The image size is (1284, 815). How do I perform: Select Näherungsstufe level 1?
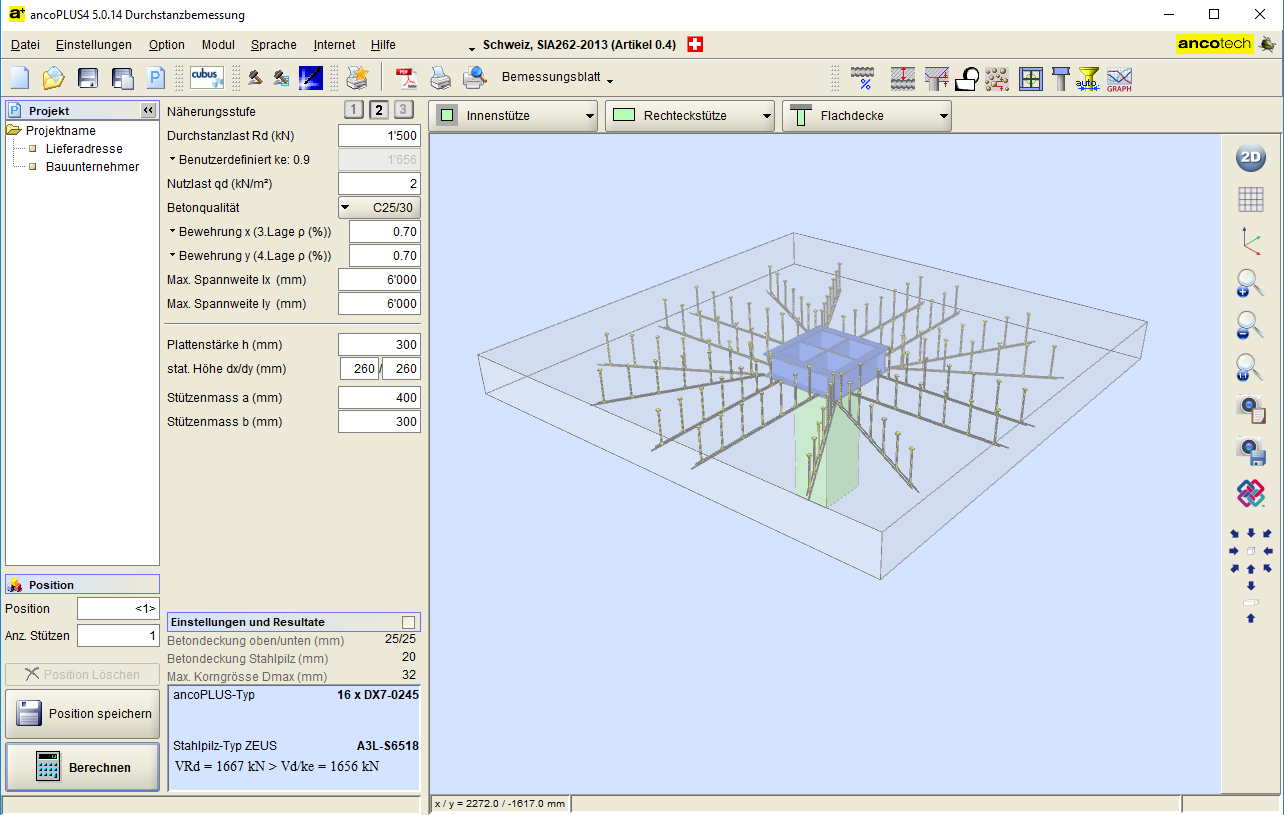tap(355, 111)
